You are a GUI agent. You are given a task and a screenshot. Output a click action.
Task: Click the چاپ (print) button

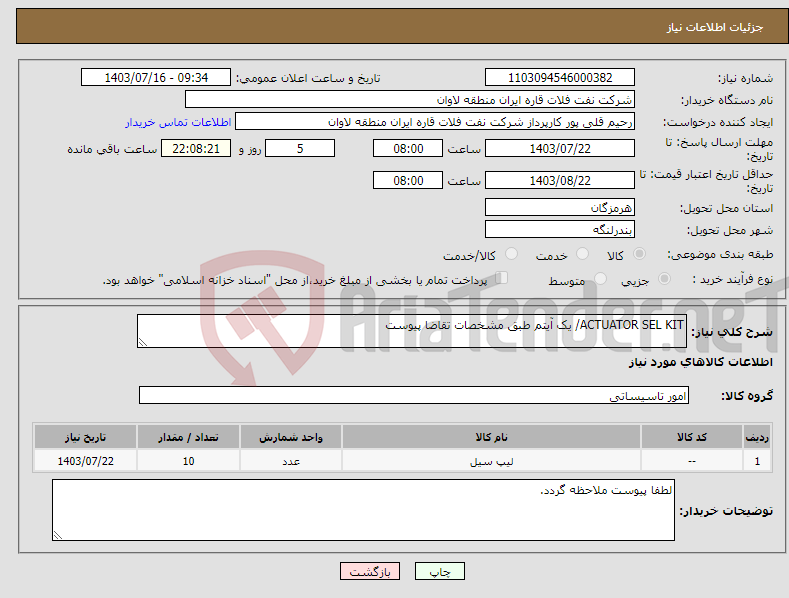439,571
